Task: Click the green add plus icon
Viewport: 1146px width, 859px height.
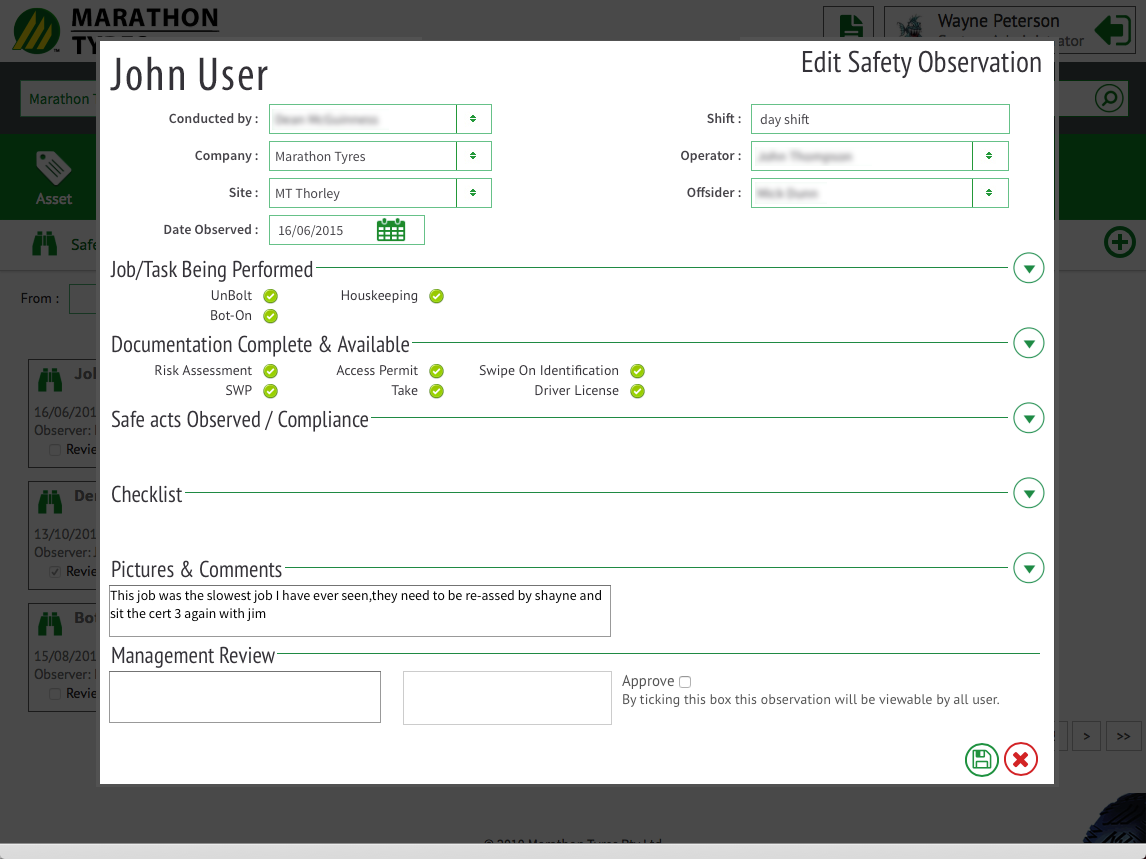Action: [x=1119, y=242]
